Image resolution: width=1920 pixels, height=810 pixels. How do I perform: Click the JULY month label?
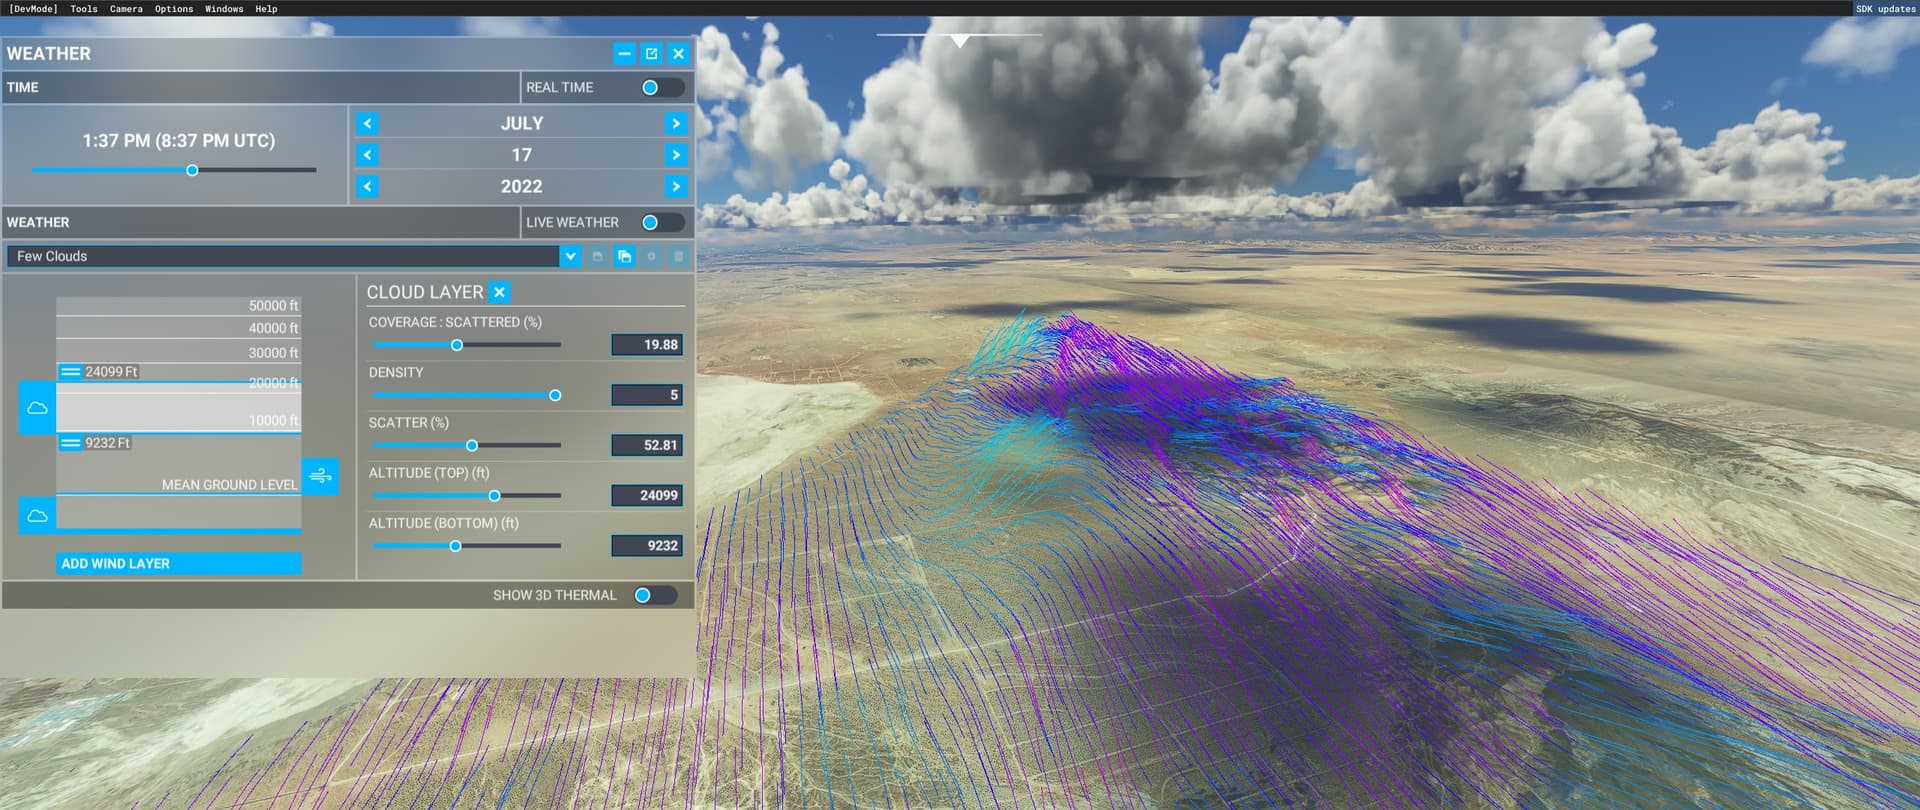pos(522,124)
